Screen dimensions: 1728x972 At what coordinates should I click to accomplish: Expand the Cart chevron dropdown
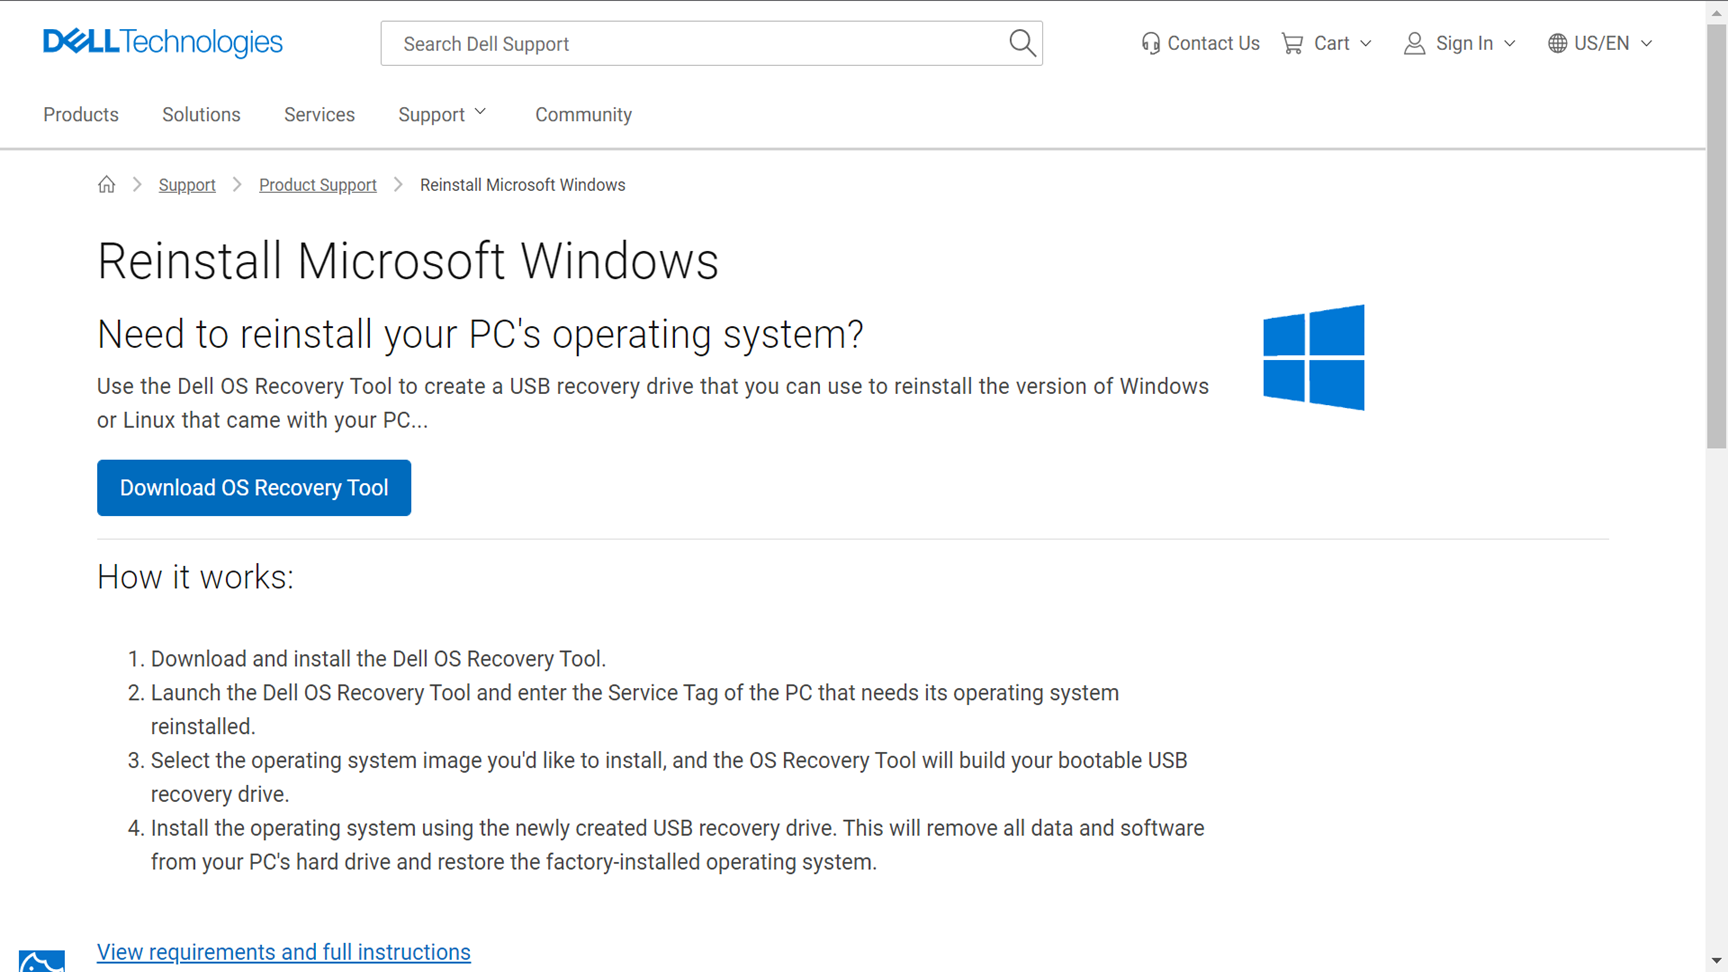(1366, 43)
